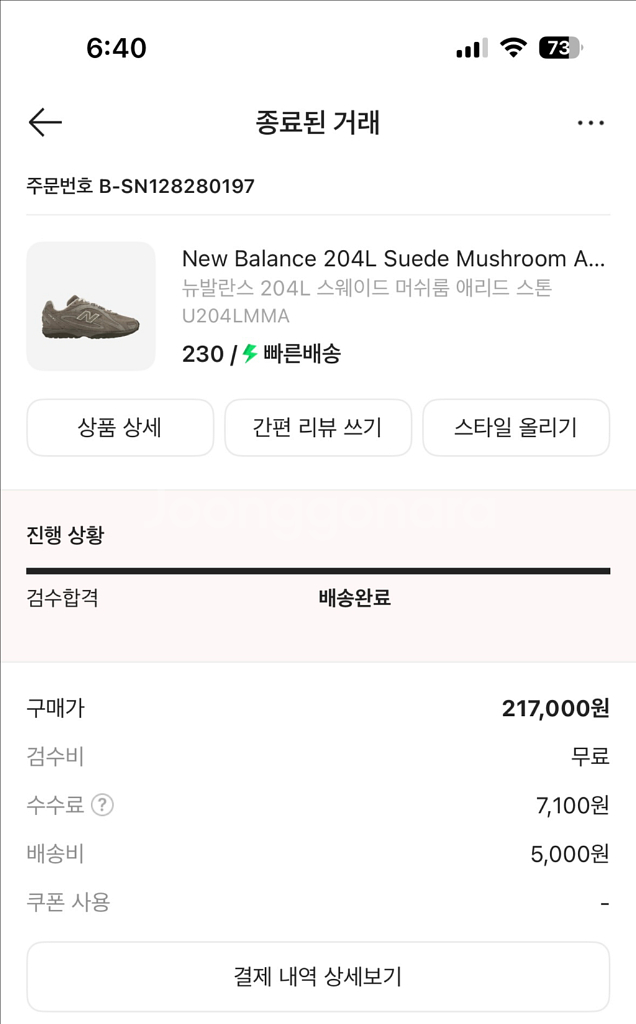636x1024 pixels.
Task: Tap the New Balance 204L product title
Action: point(393,259)
